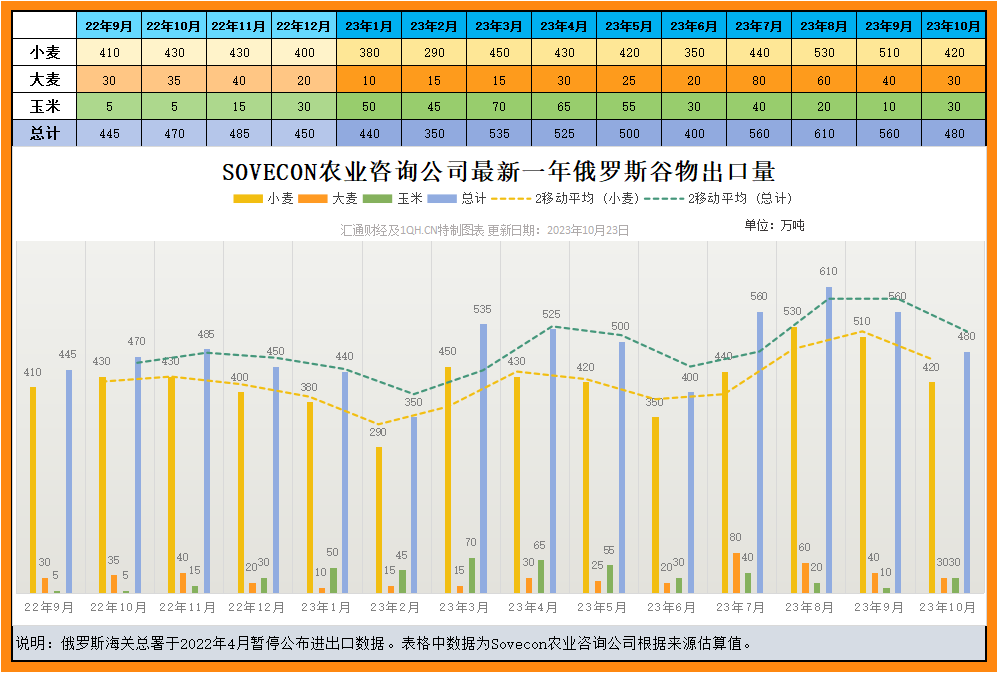The height and width of the screenshot is (673, 998).
Task: Click the 总计 row header in the table
Action: tap(43, 133)
